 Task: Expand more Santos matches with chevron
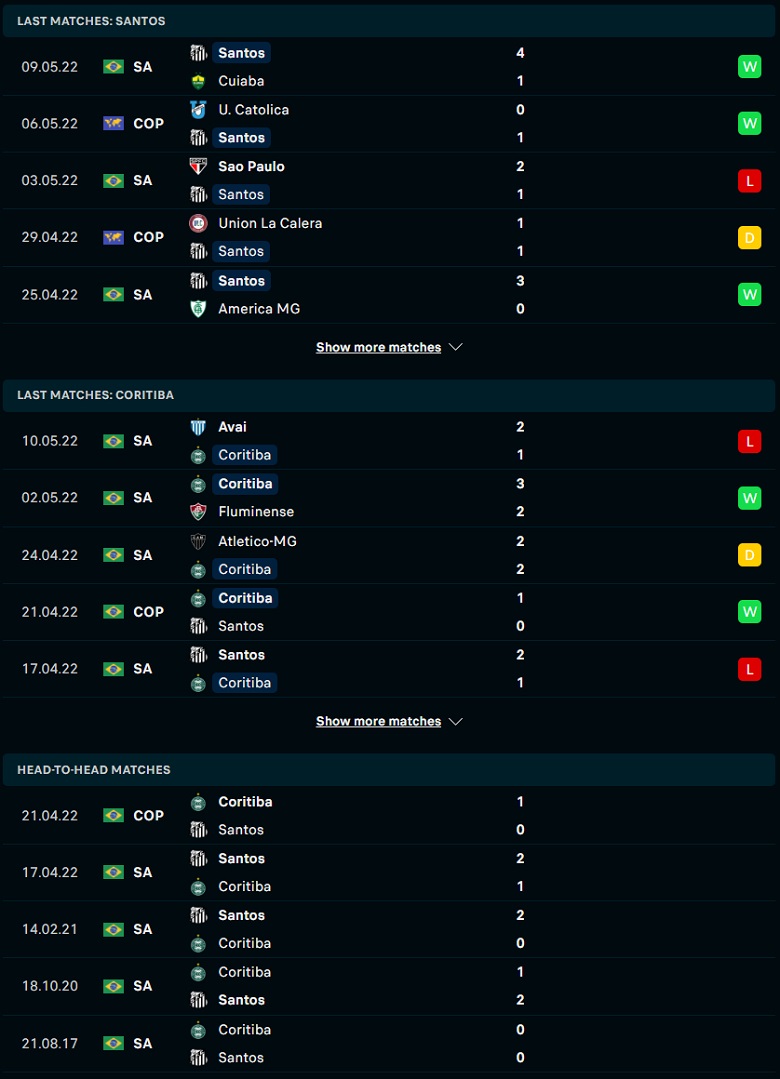[x=456, y=348]
